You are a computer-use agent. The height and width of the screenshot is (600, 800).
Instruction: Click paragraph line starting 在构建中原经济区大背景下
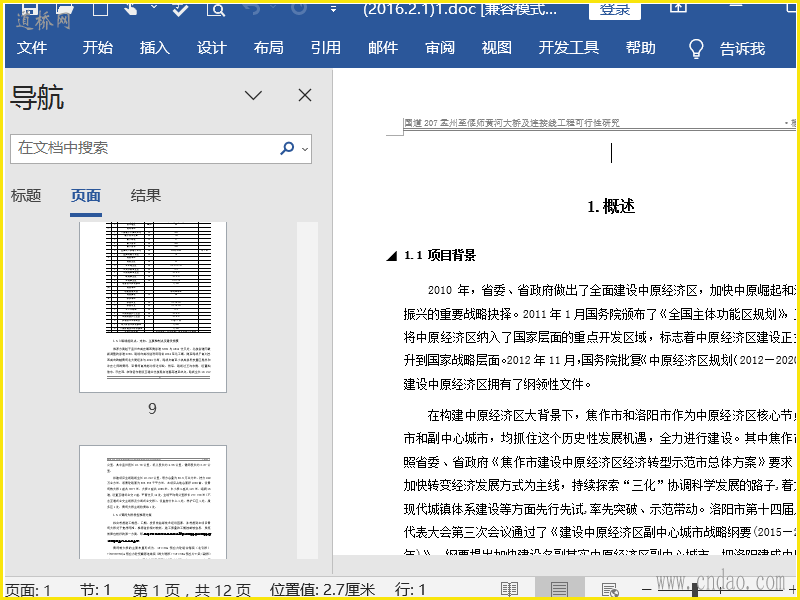611,415
